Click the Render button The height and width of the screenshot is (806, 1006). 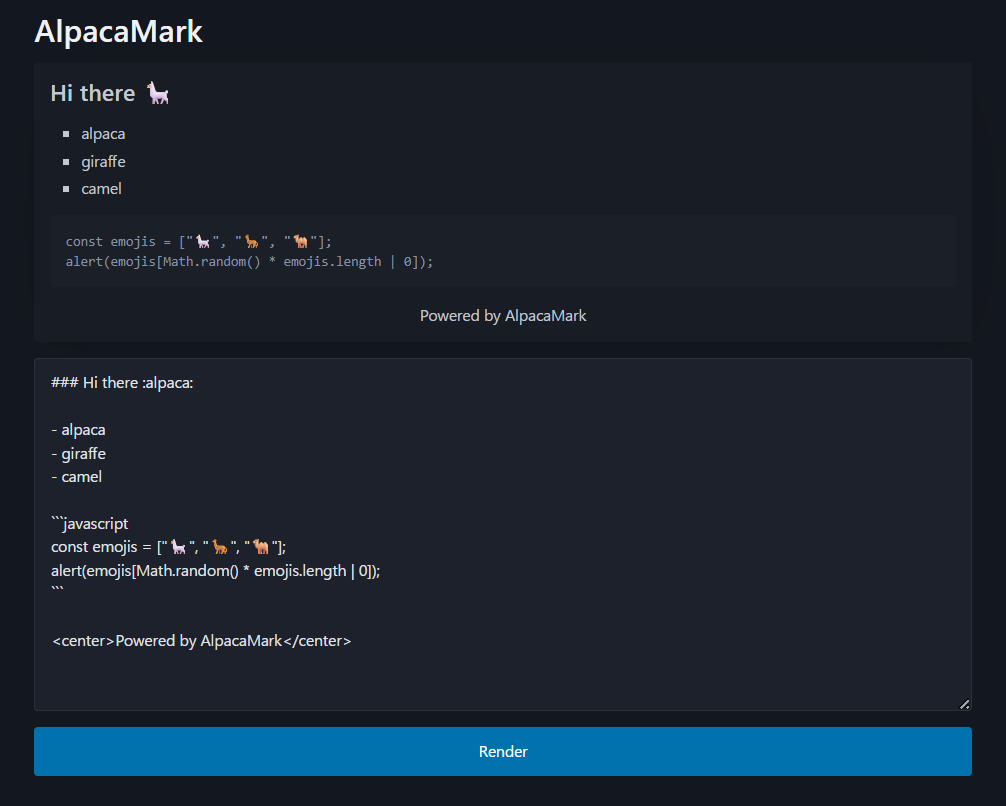pos(502,751)
